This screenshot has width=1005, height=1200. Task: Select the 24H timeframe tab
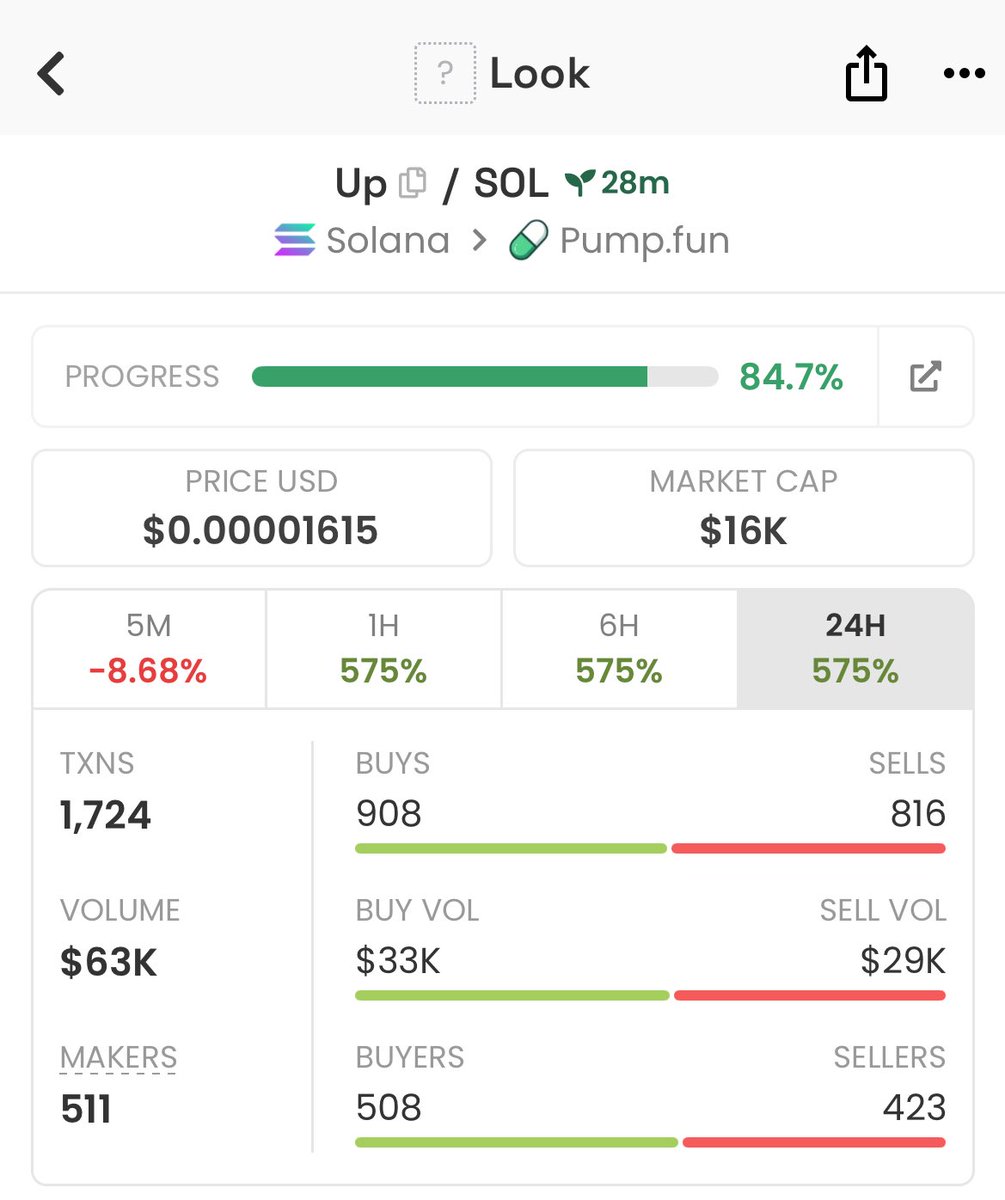(855, 649)
